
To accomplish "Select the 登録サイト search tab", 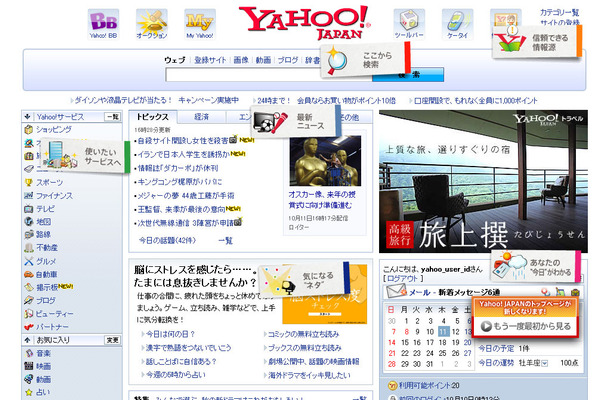I will coord(210,60).
